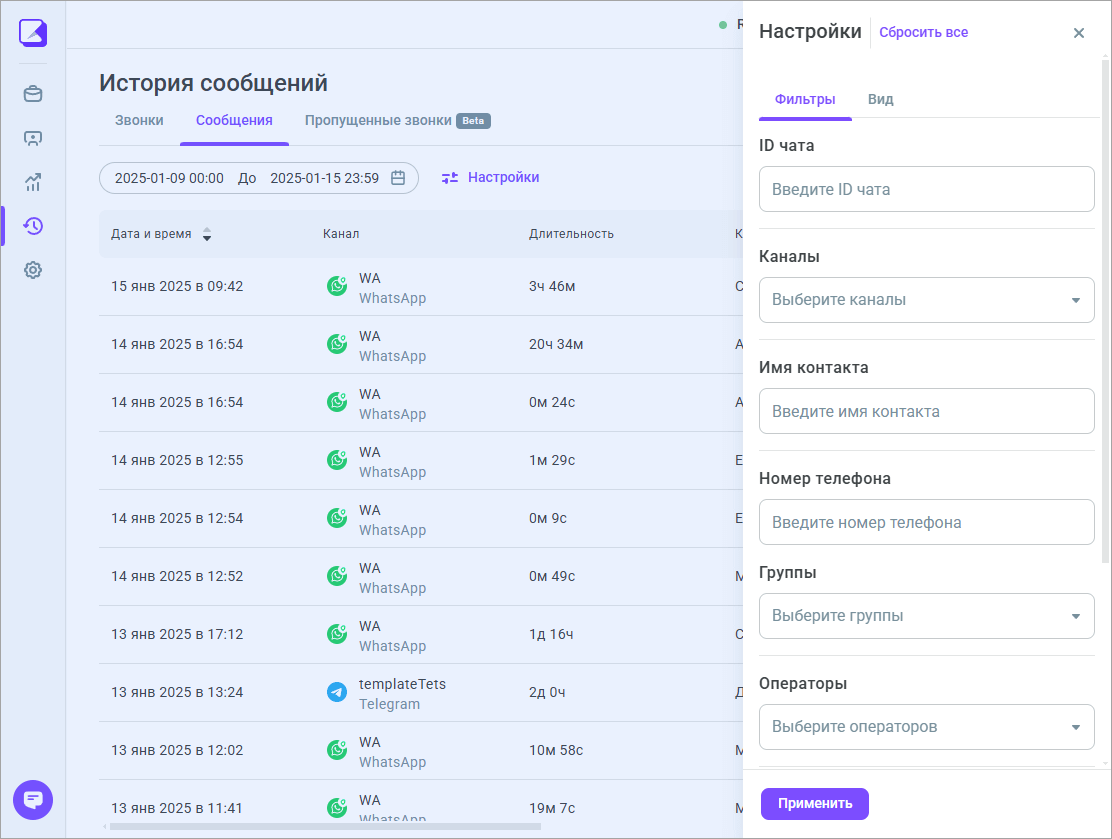Click start date 2025-01-09 00:00
The height and width of the screenshot is (839, 1112).
click(x=169, y=178)
